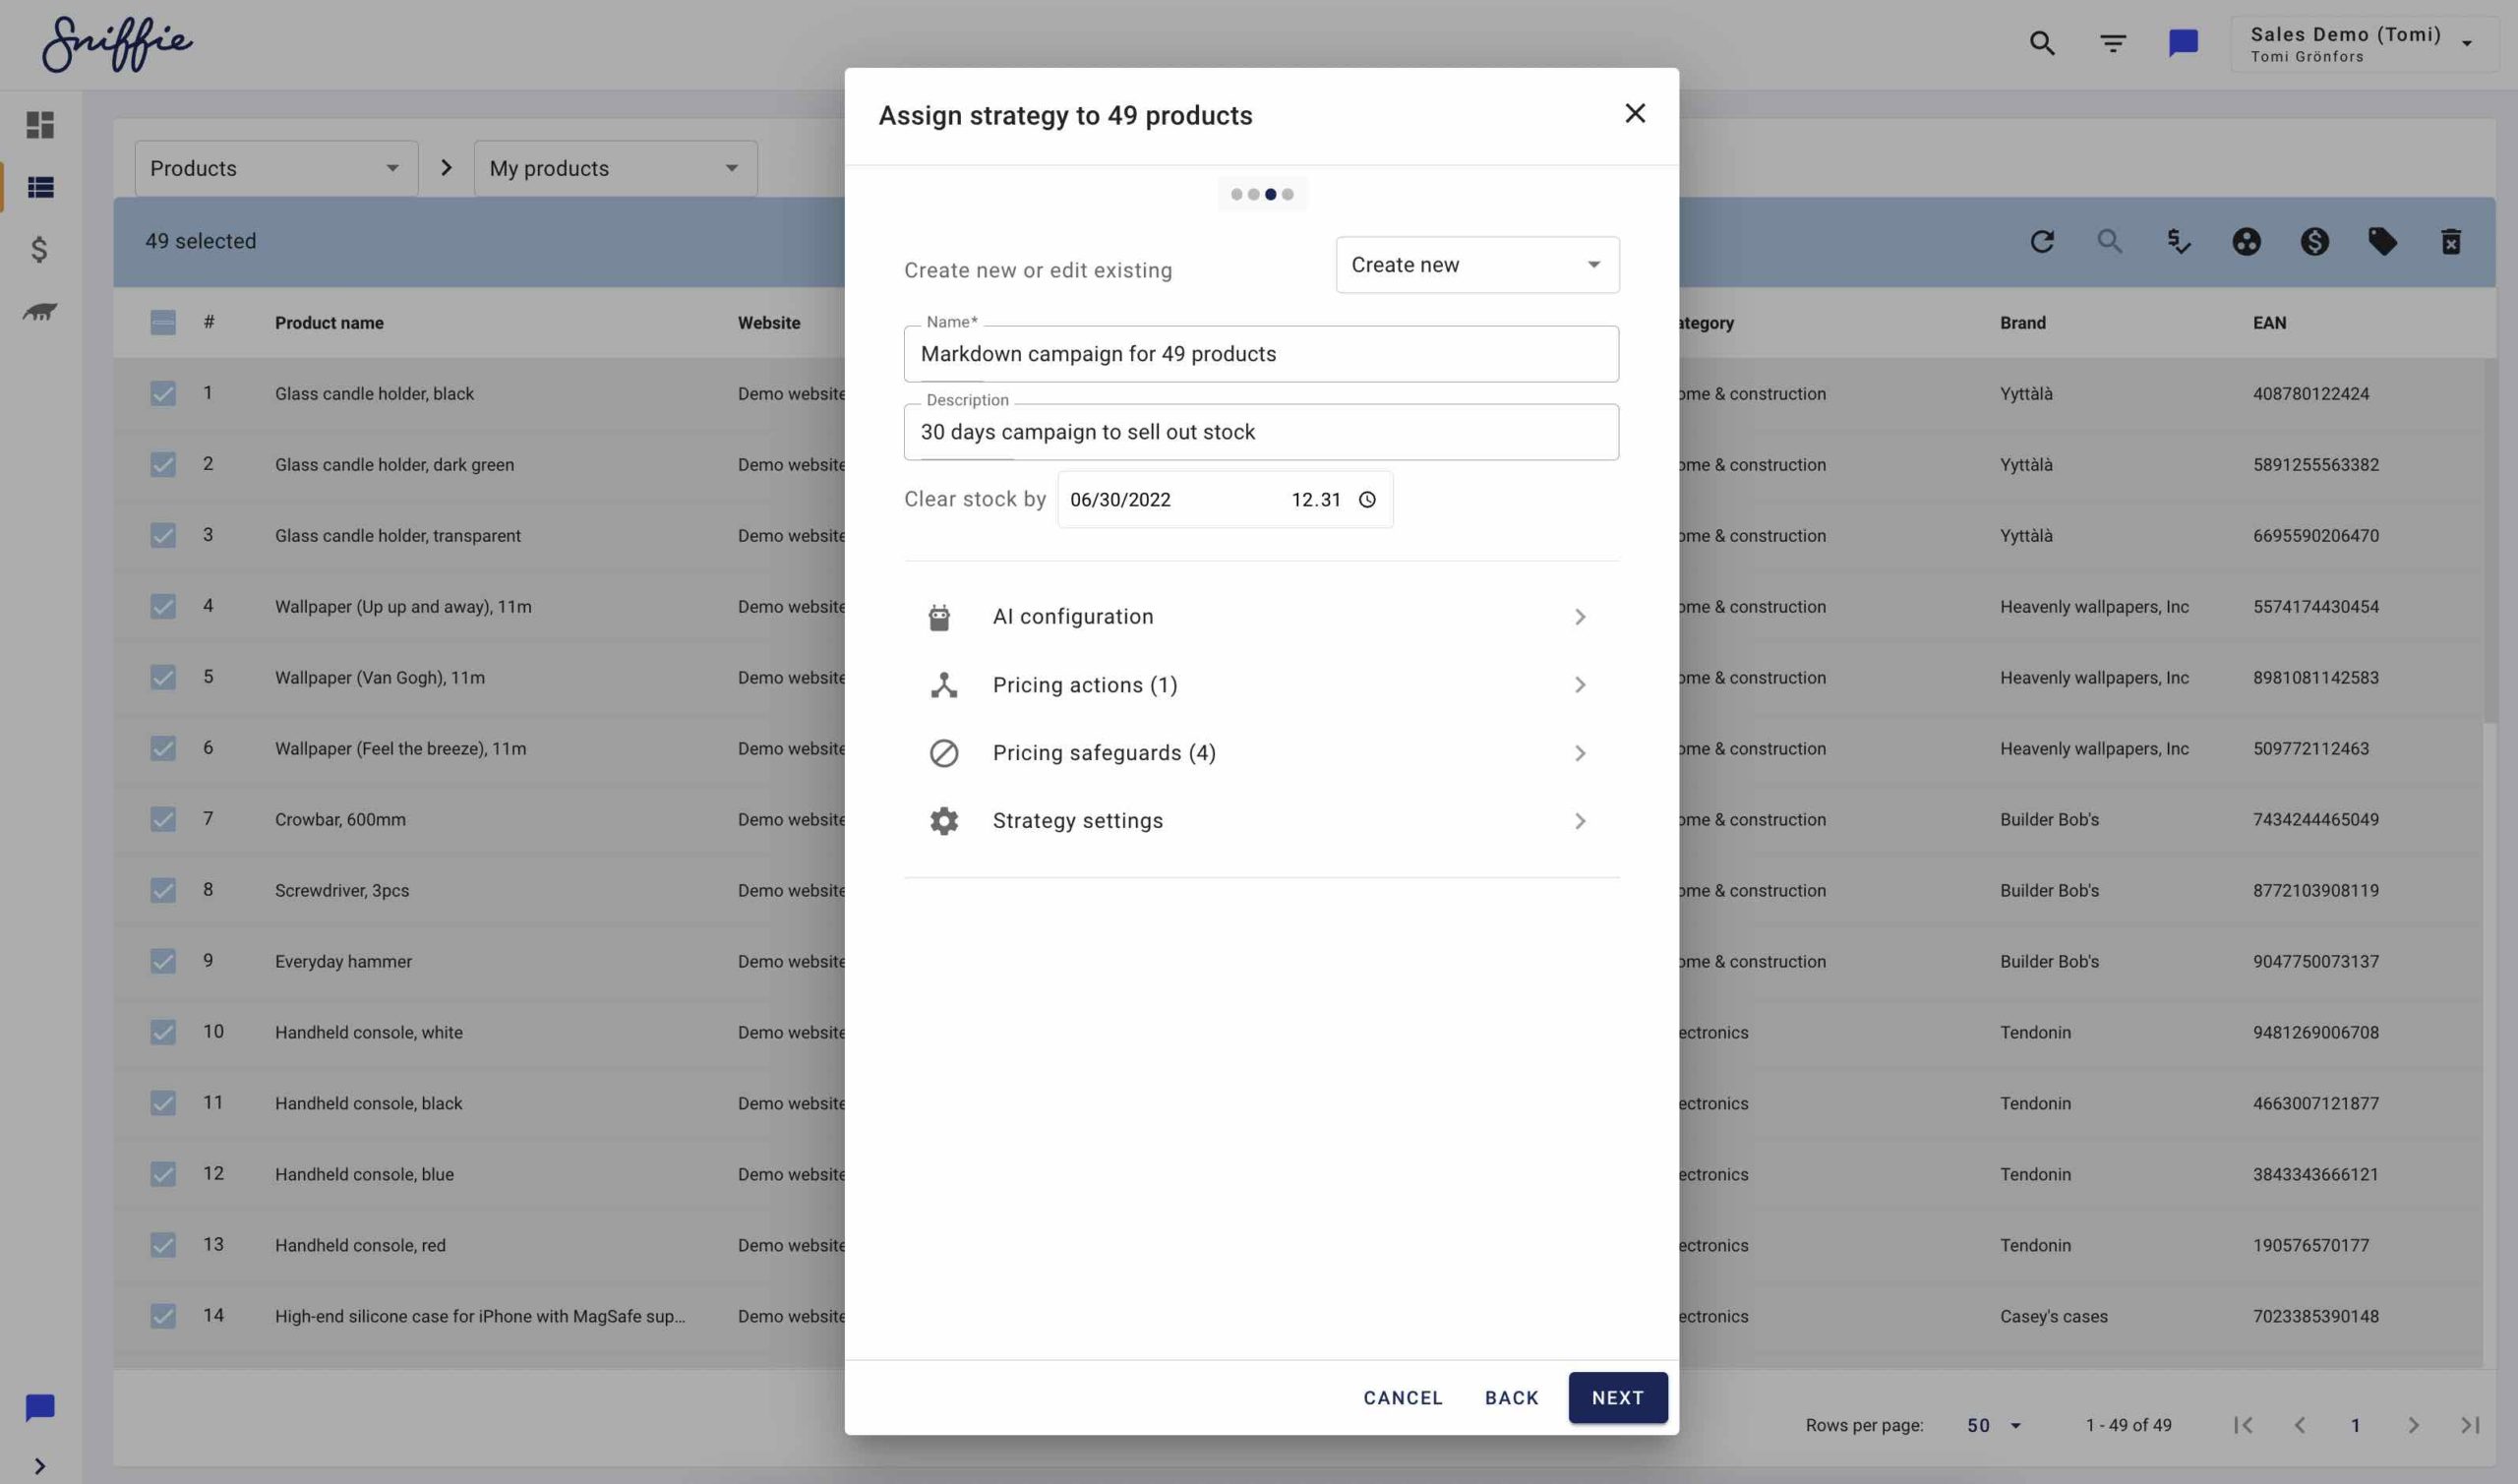Click the Back button

coord(1511,1398)
